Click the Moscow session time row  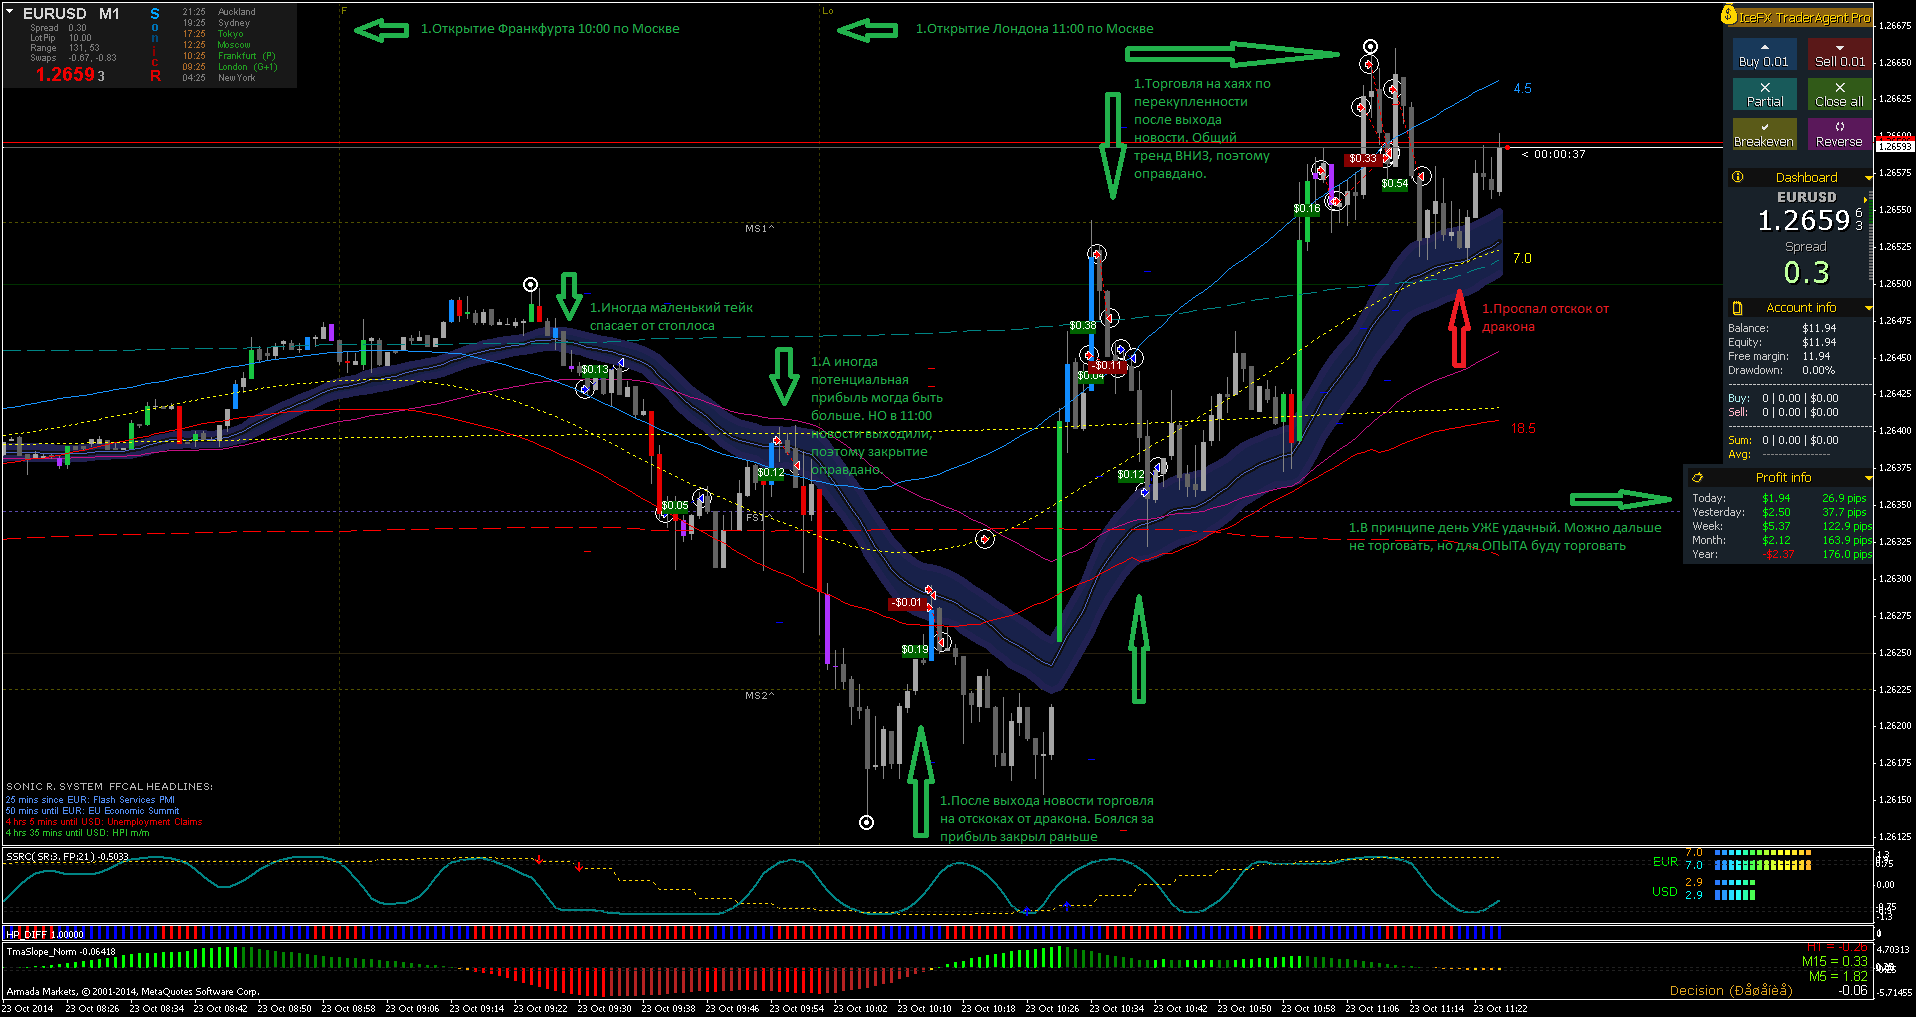(x=216, y=45)
